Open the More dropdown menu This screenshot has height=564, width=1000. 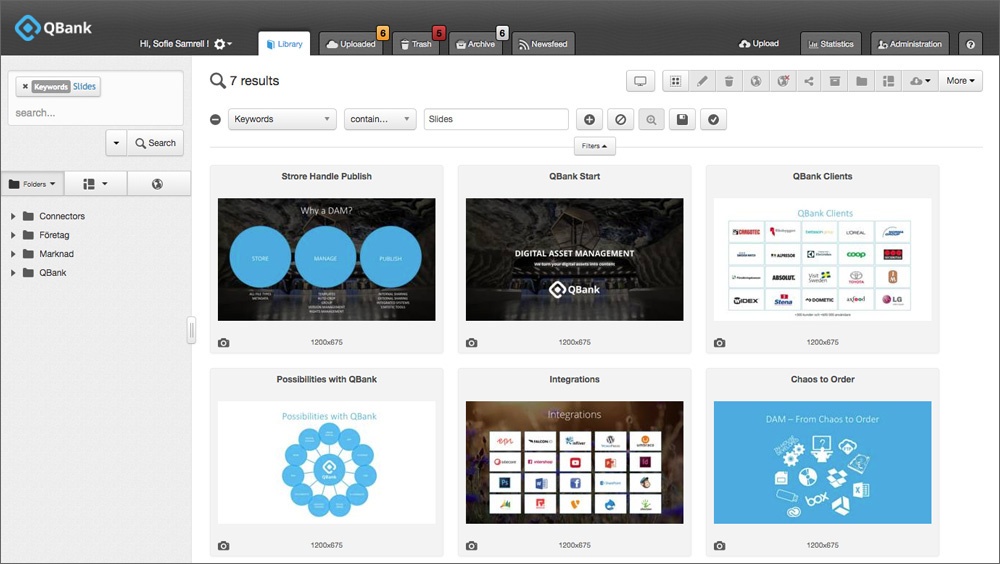click(960, 81)
